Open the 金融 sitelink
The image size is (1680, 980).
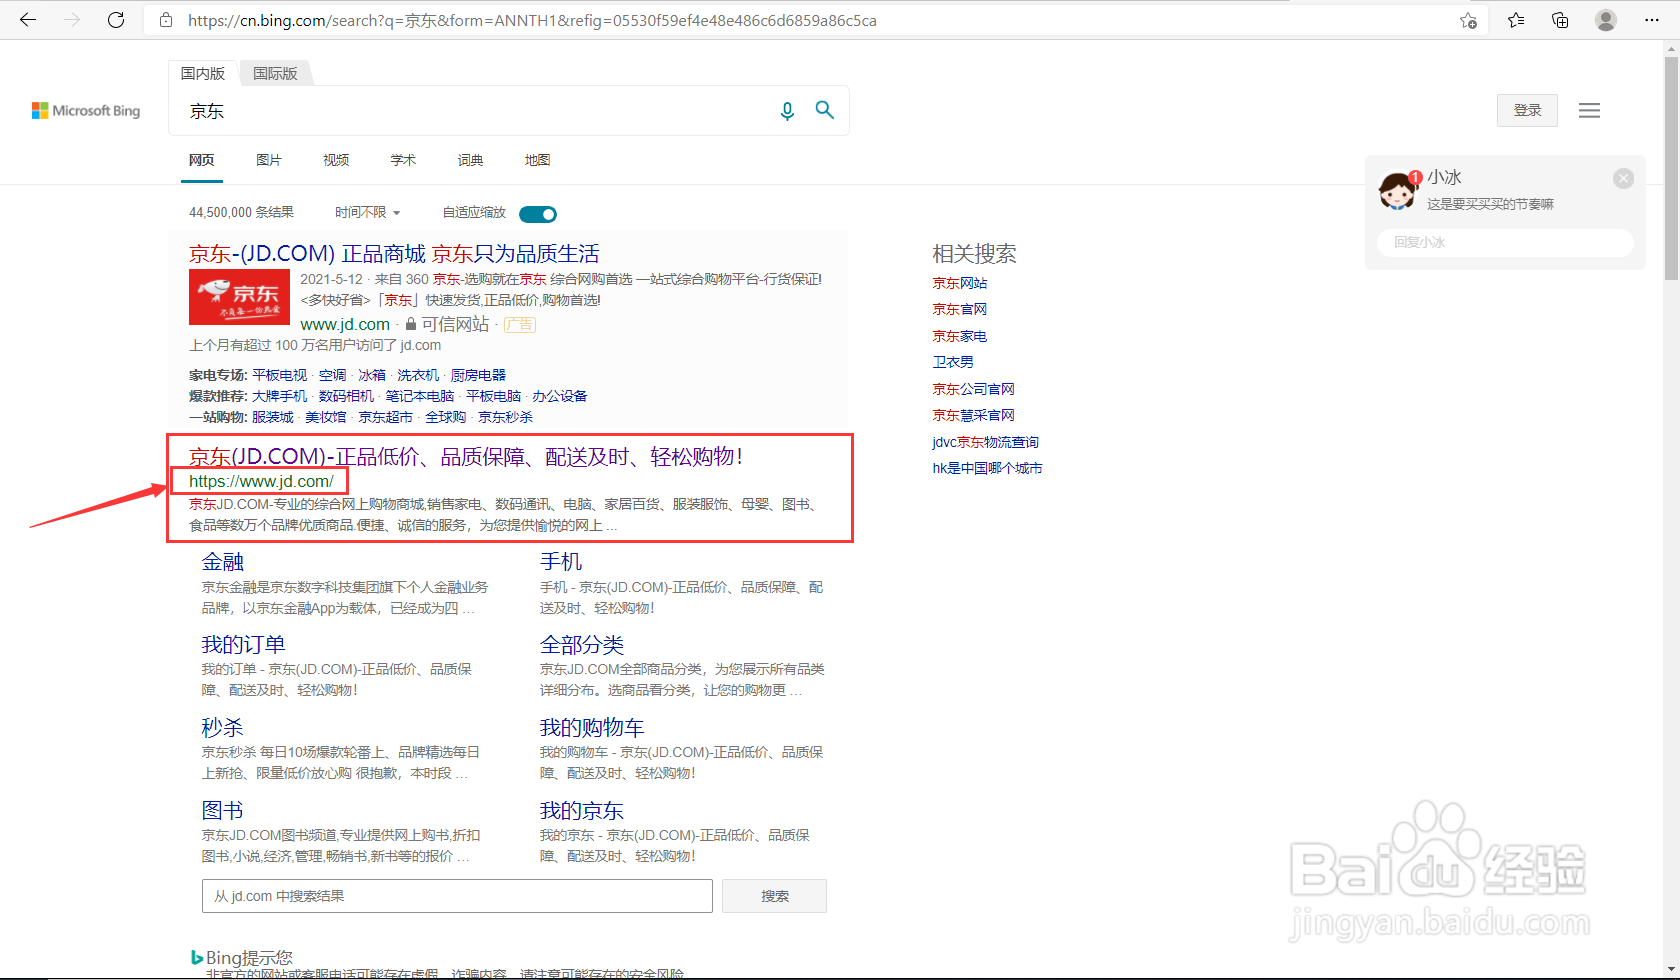(x=223, y=562)
